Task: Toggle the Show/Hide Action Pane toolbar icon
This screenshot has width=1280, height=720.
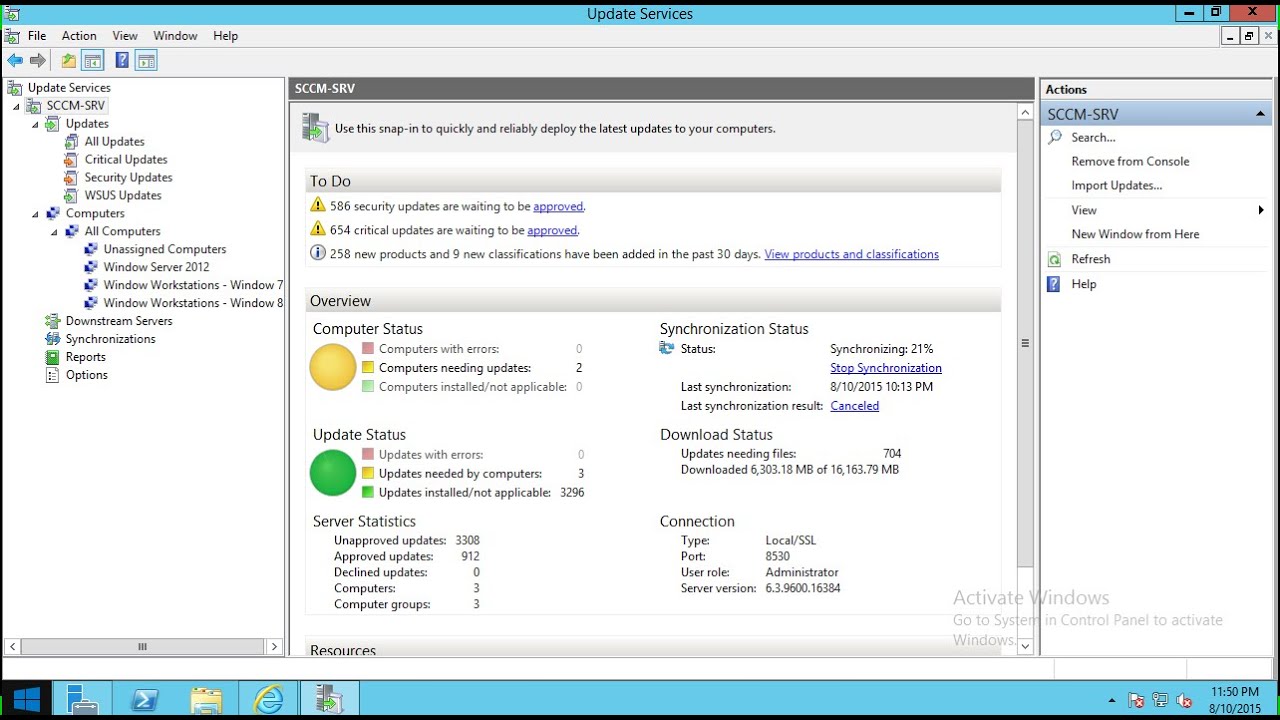Action: (146, 61)
